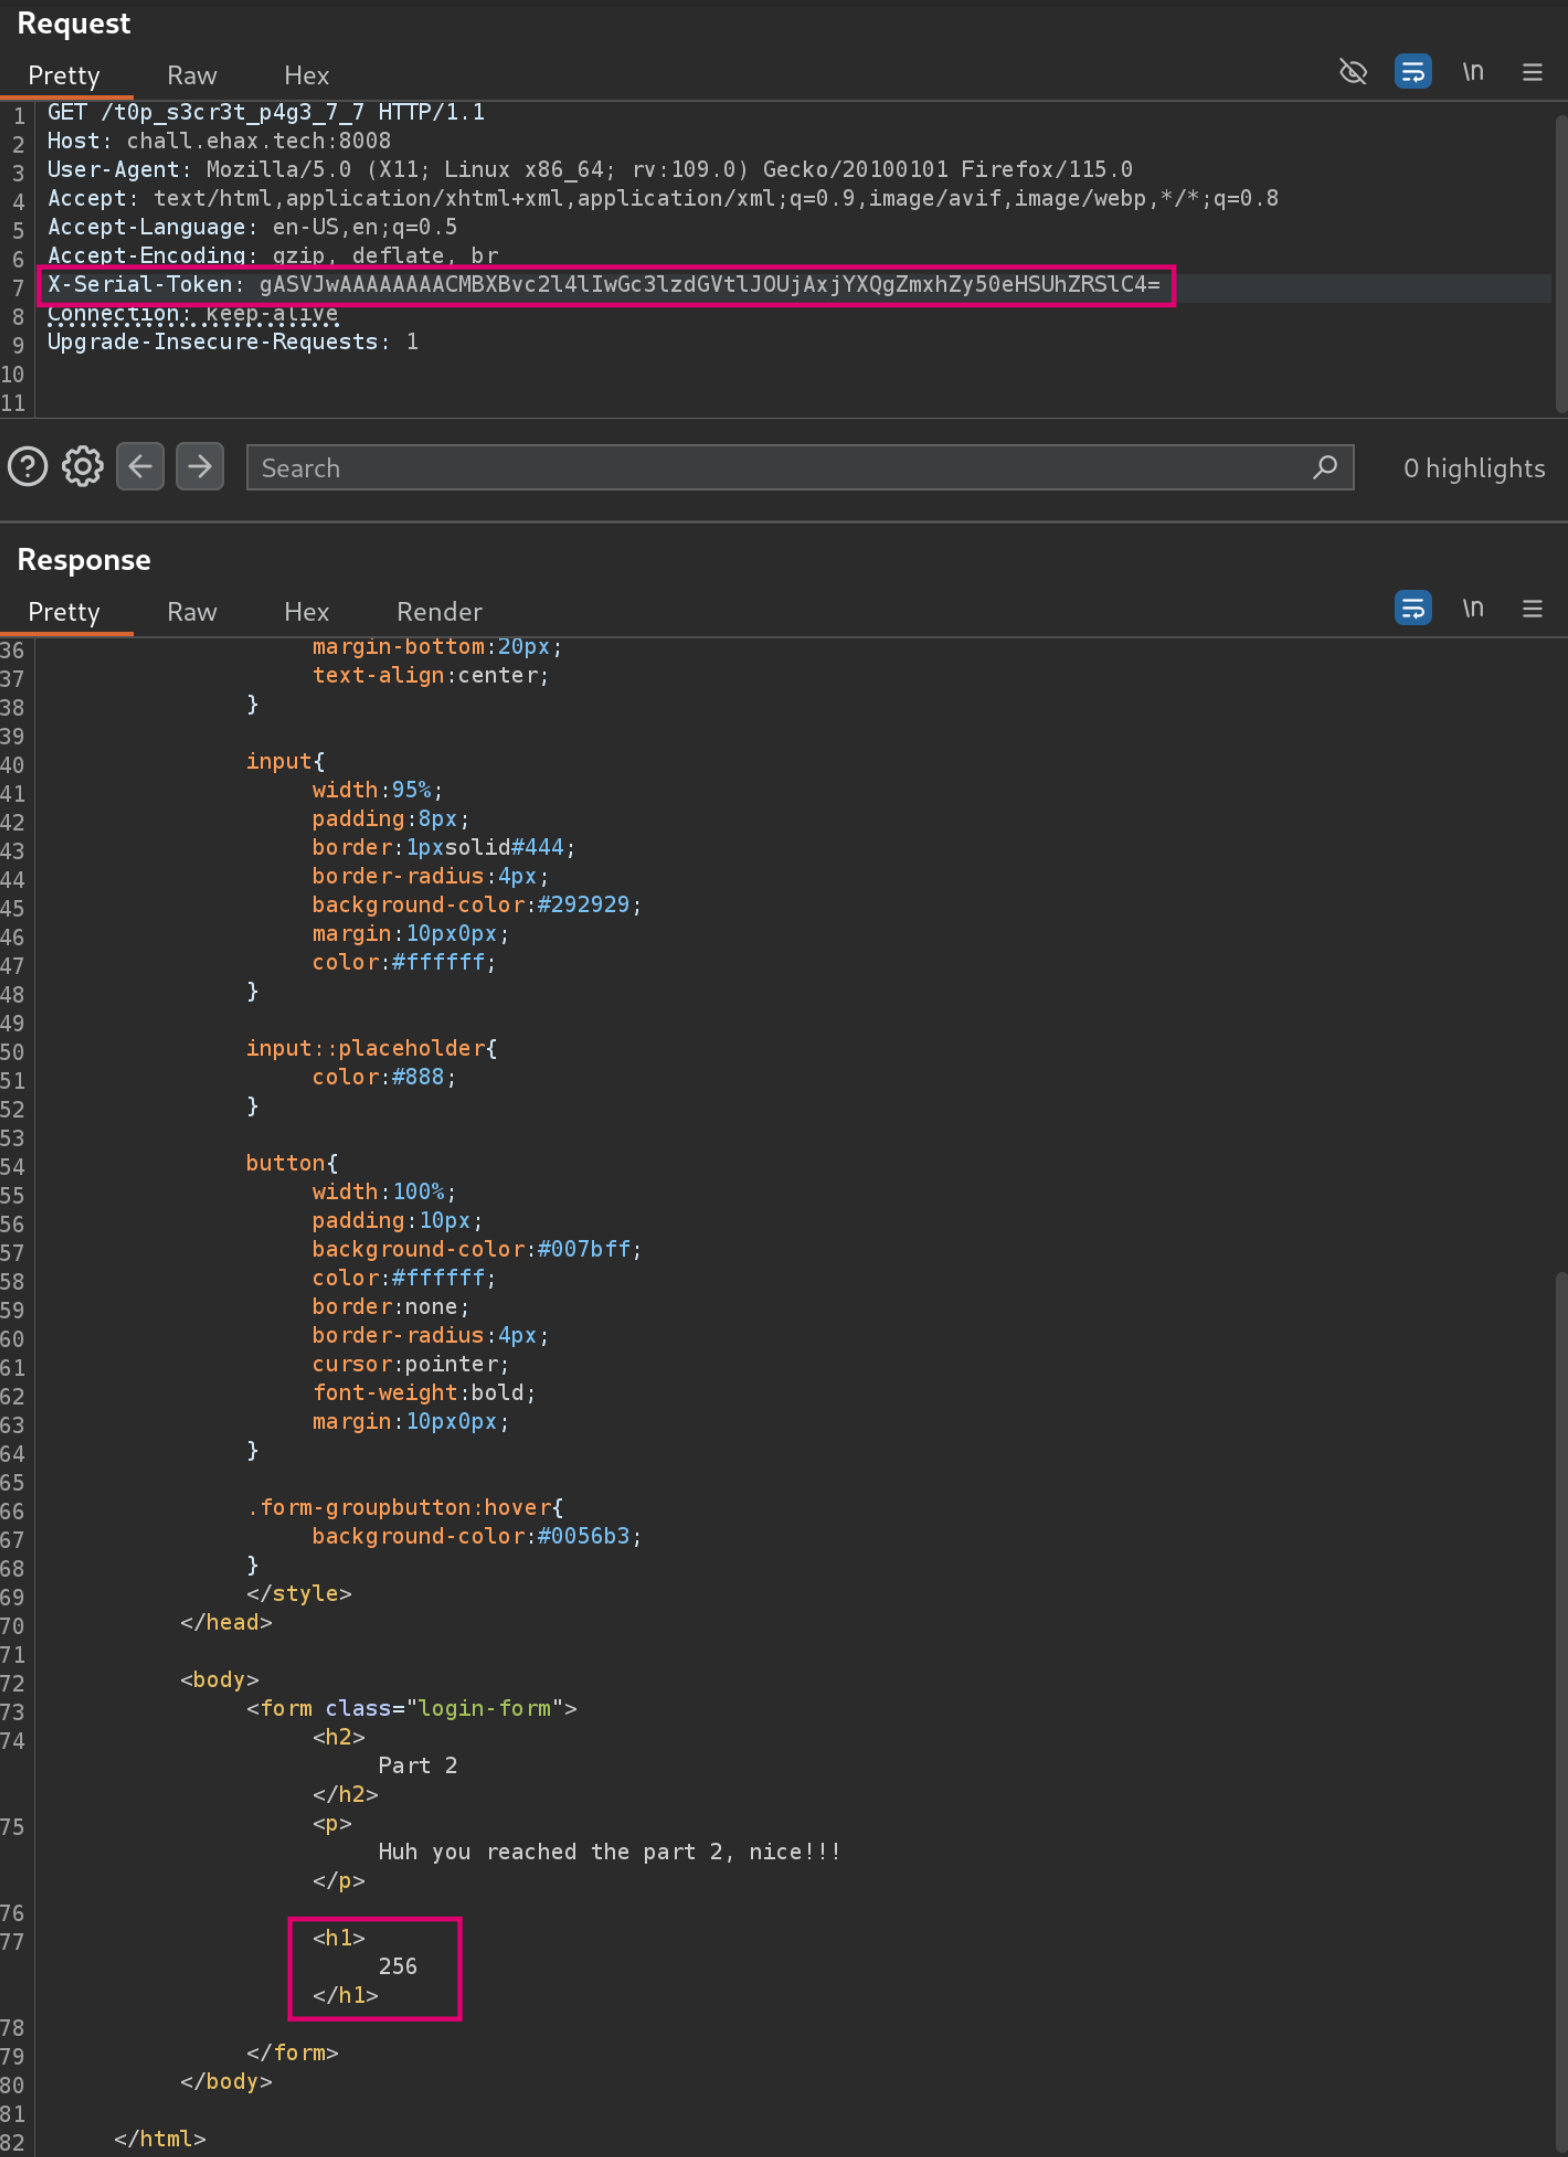Viewport: 1568px width, 2157px height.
Task: Toggle line wrap in Response panel
Action: tap(1412, 608)
